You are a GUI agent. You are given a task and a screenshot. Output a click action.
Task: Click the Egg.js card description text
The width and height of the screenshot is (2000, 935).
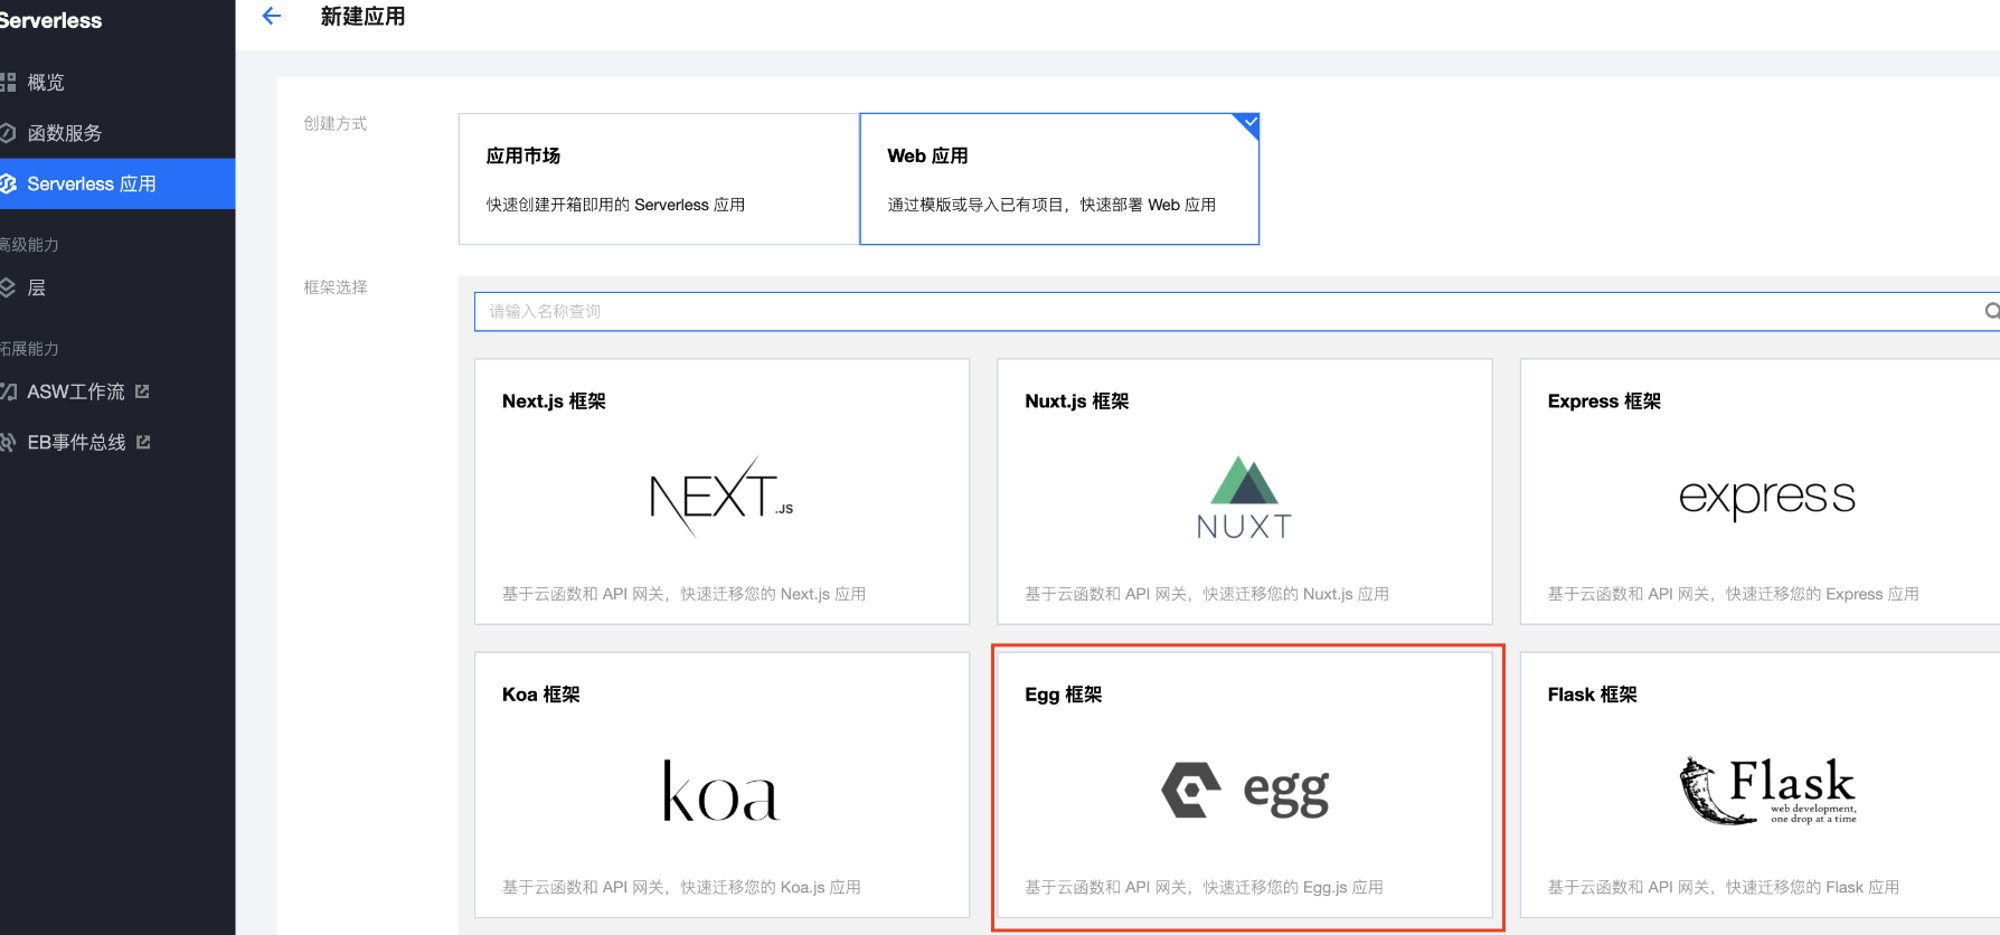tap(1204, 887)
